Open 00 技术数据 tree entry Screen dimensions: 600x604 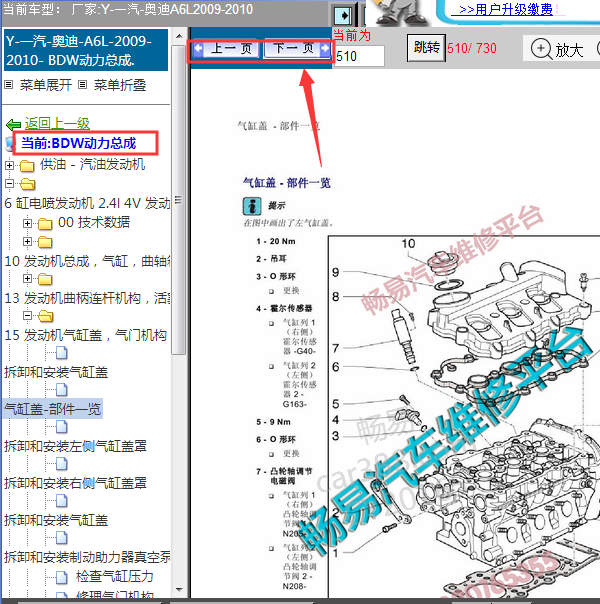pyautogui.click(x=94, y=222)
